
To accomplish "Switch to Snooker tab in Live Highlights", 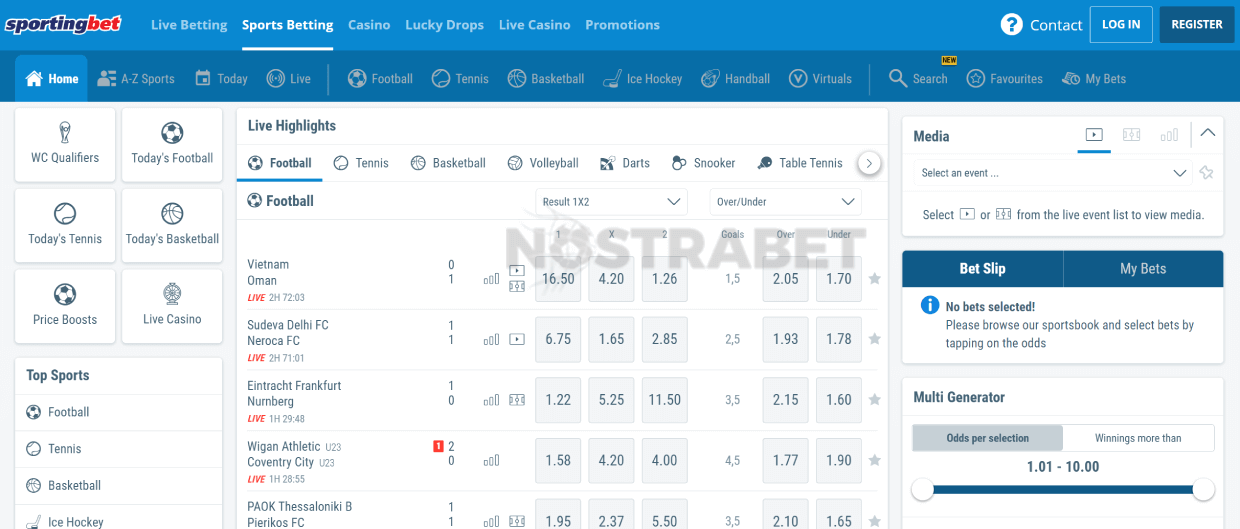I will [x=703, y=163].
